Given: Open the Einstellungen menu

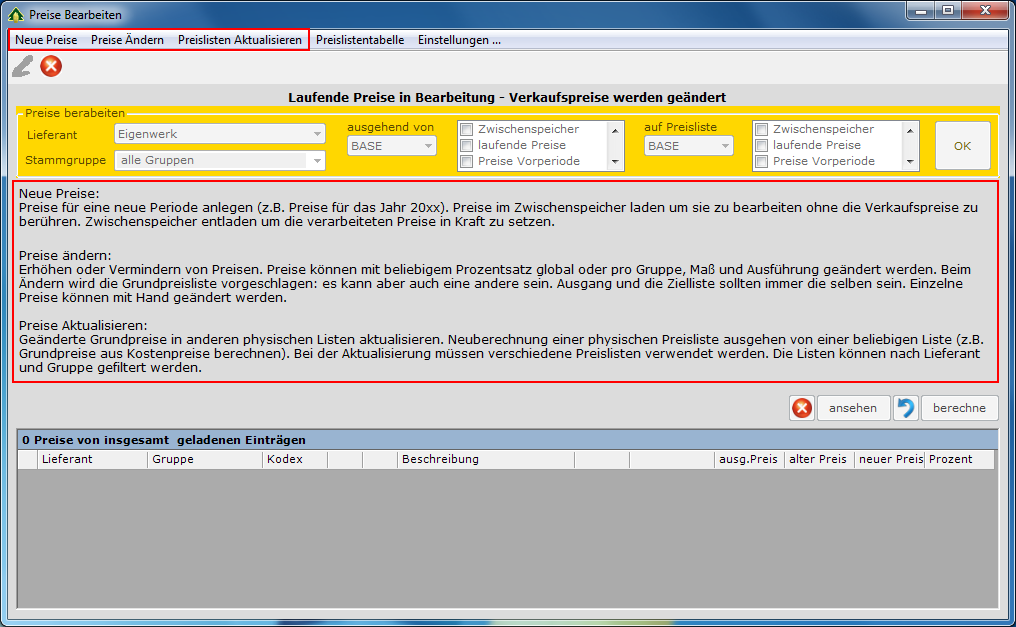Looking at the screenshot, I should 459,40.
